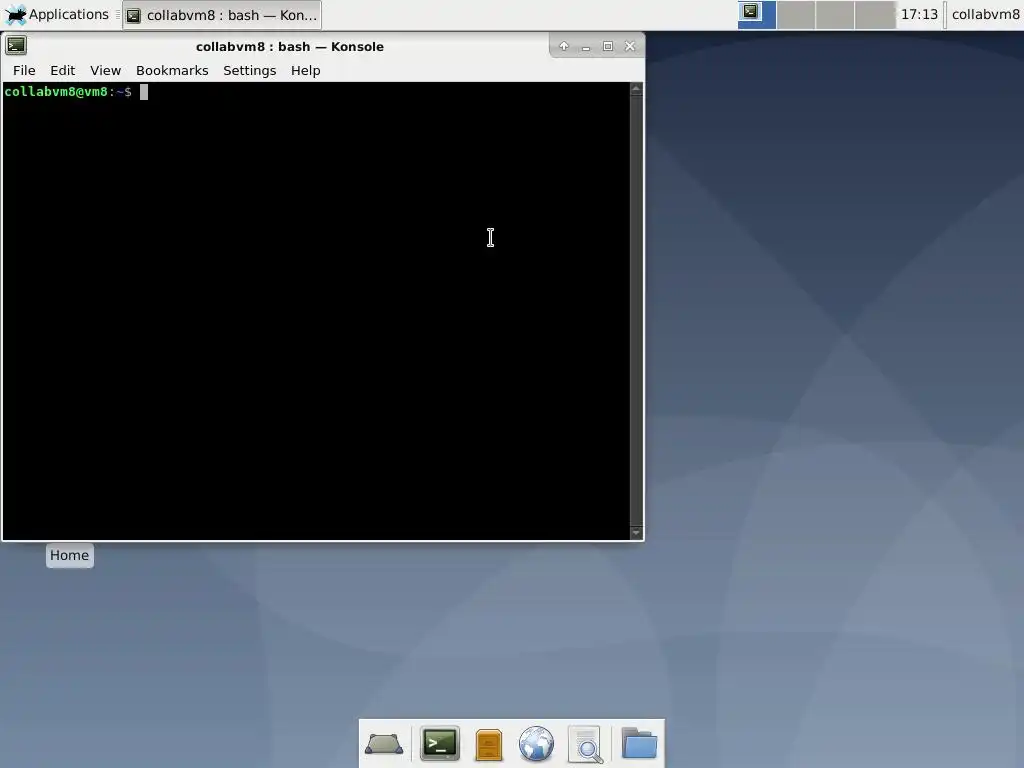Screen dimensions: 1024x768
Task: Switch to the third workspace
Action: tap(835, 14)
